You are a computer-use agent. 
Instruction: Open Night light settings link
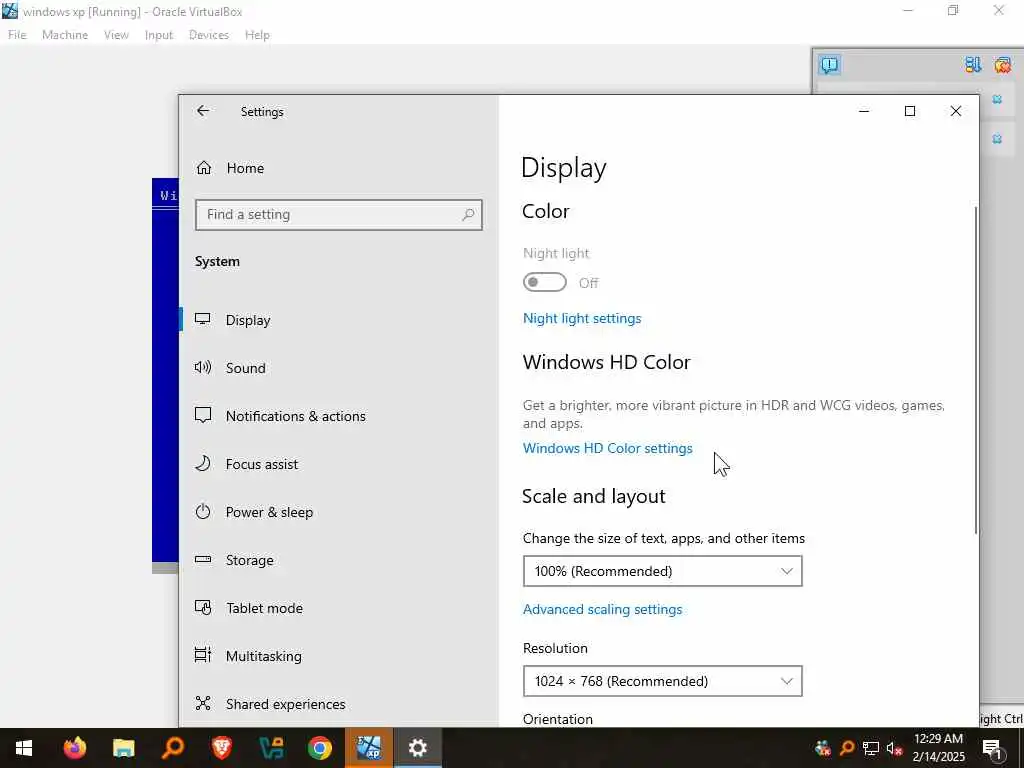[x=582, y=318]
